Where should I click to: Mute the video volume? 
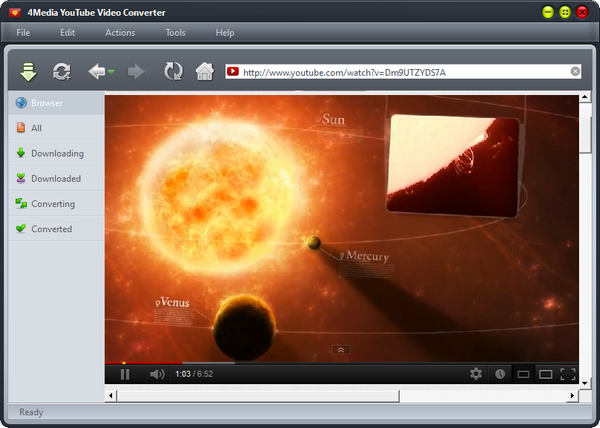pyautogui.click(x=157, y=374)
